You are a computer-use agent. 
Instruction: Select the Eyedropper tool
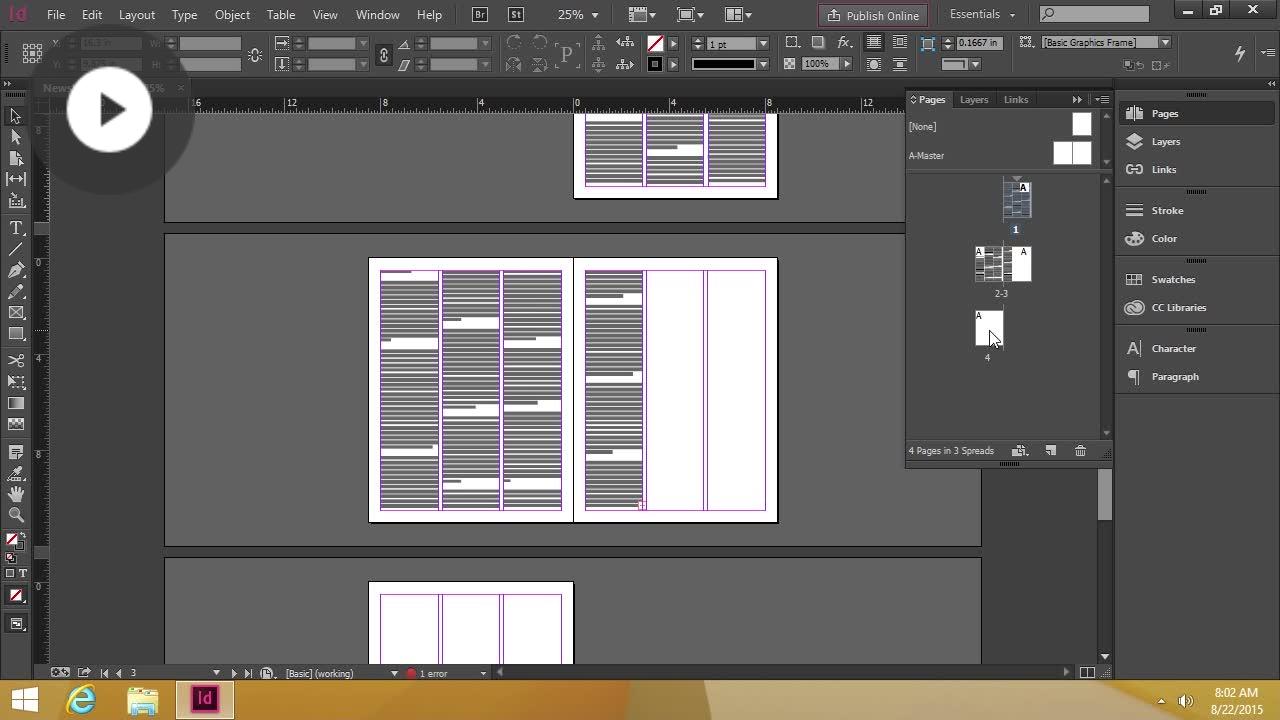tap(16, 473)
